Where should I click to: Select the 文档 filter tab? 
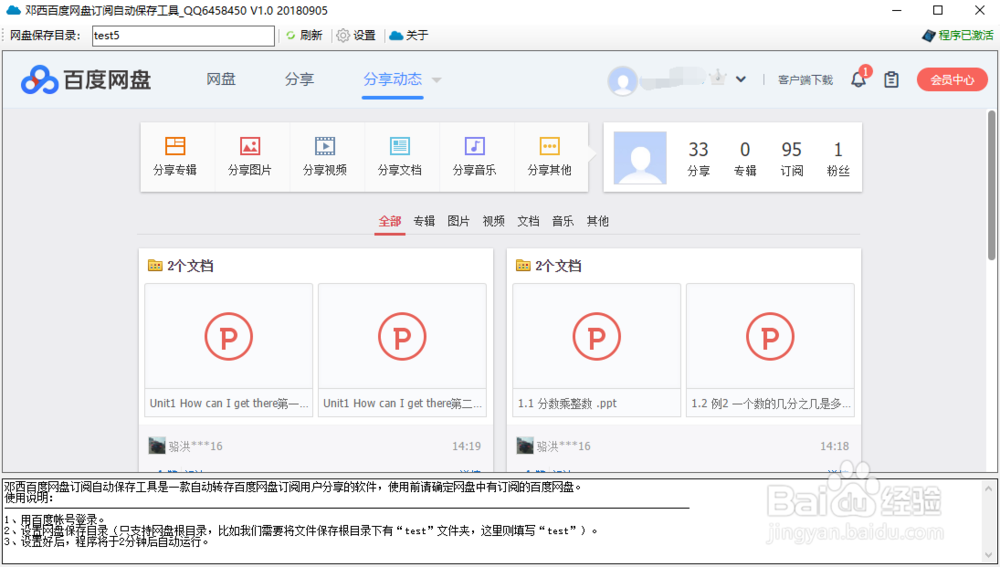point(528,221)
